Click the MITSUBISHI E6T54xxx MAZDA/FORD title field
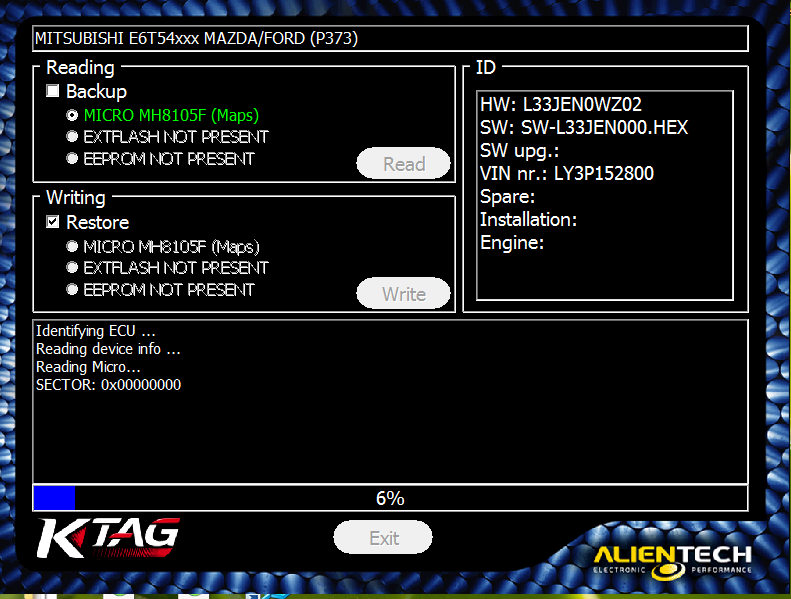This screenshot has height=599, width=791. point(390,38)
